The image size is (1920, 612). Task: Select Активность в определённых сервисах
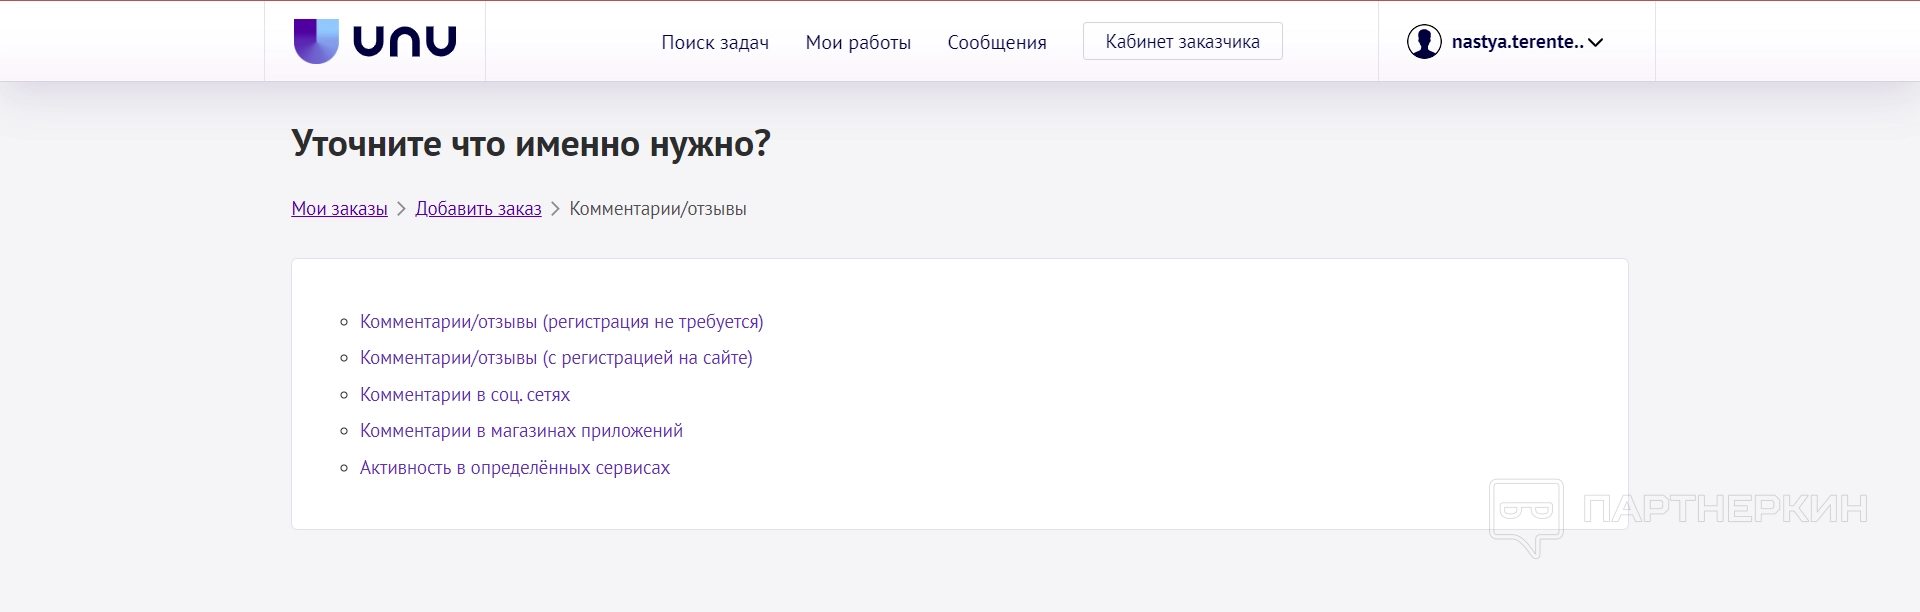pyautogui.click(x=515, y=468)
